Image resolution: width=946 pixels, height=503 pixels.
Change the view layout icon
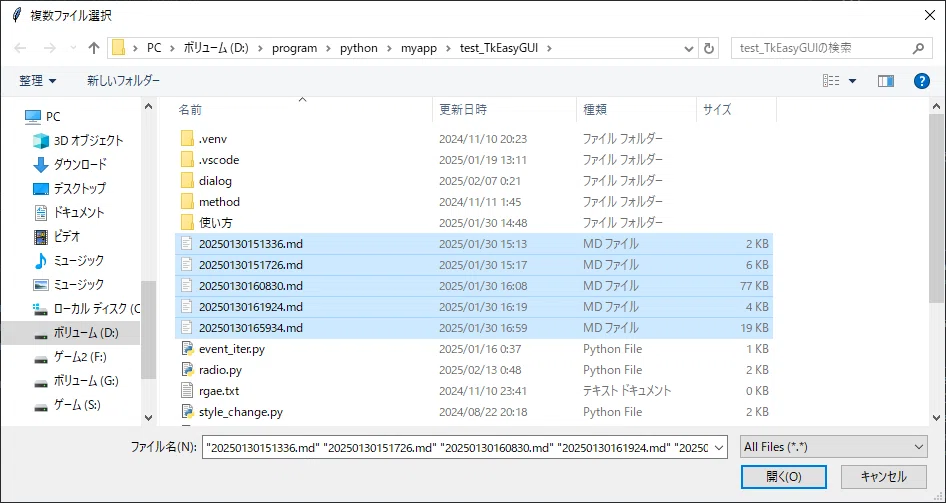coord(831,81)
